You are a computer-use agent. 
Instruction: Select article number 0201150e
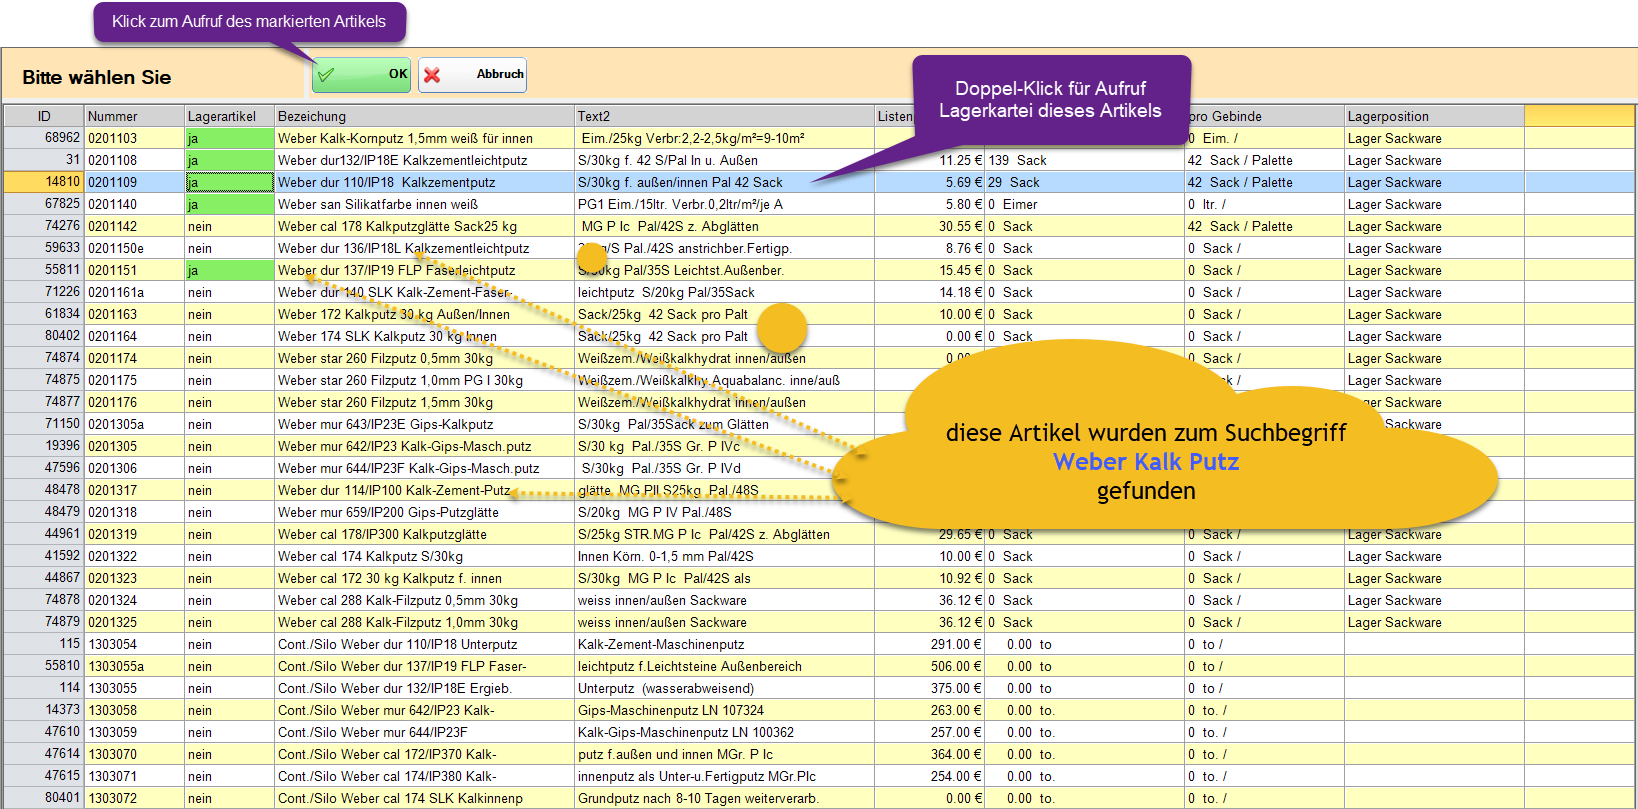point(135,248)
